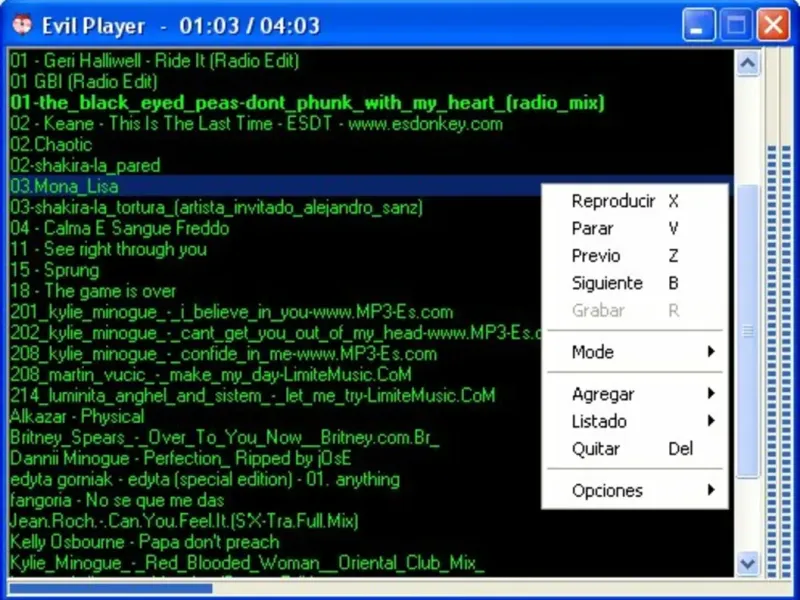This screenshot has width=800, height=600.
Task: Select Siguiente from the context menu
Action: (635, 283)
